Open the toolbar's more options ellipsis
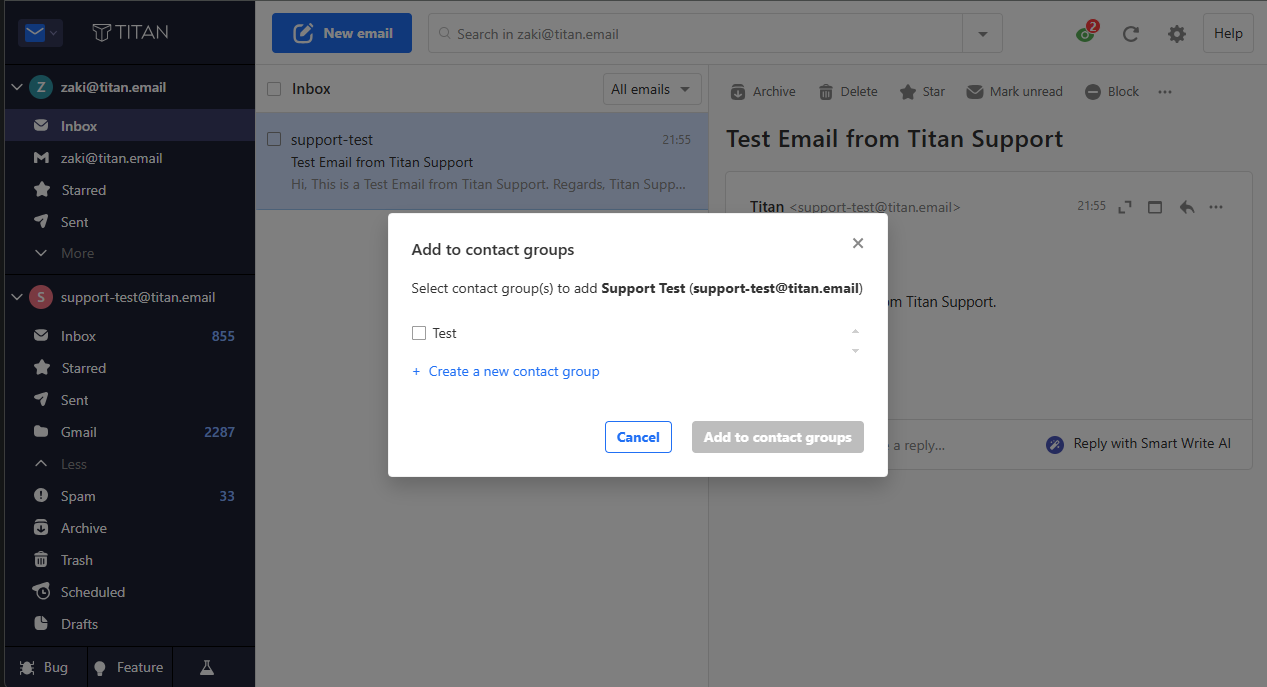 point(1165,92)
